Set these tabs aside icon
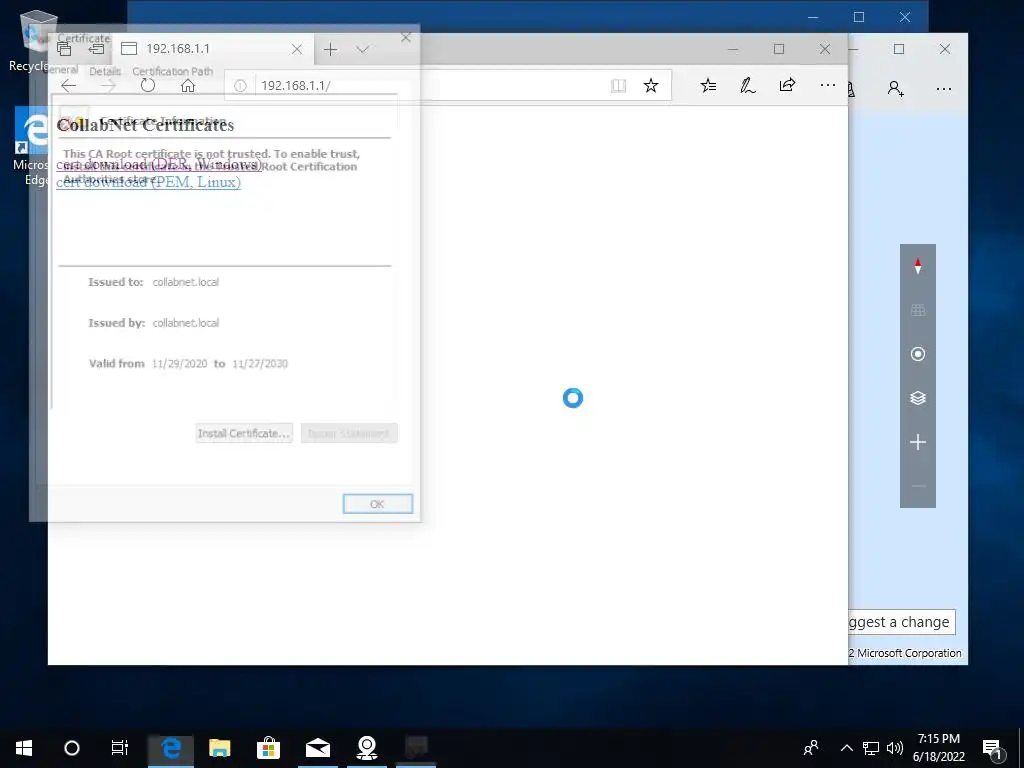 click(97, 49)
